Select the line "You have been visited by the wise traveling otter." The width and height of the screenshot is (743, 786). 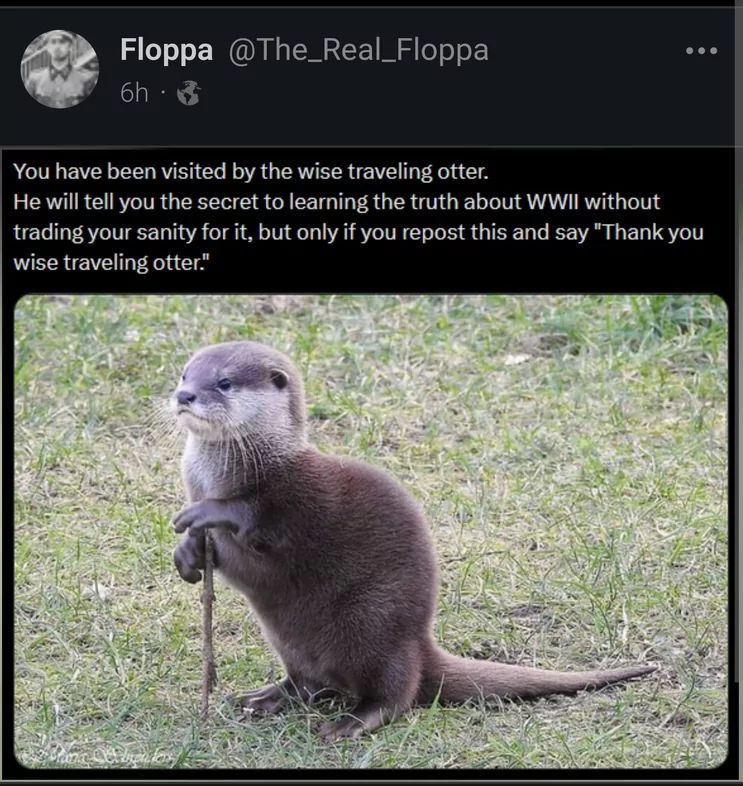coord(251,172)
